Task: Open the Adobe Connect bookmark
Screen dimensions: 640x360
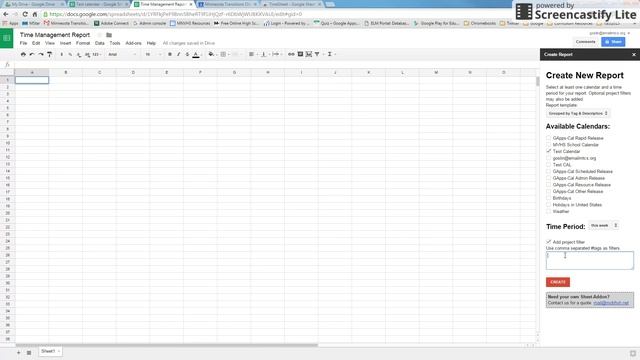Action: tap(111, 23)
